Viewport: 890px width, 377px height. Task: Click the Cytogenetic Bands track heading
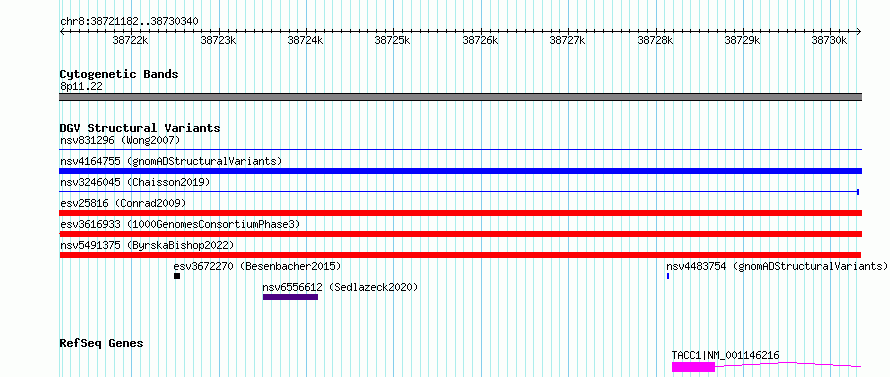click(119, 74)
